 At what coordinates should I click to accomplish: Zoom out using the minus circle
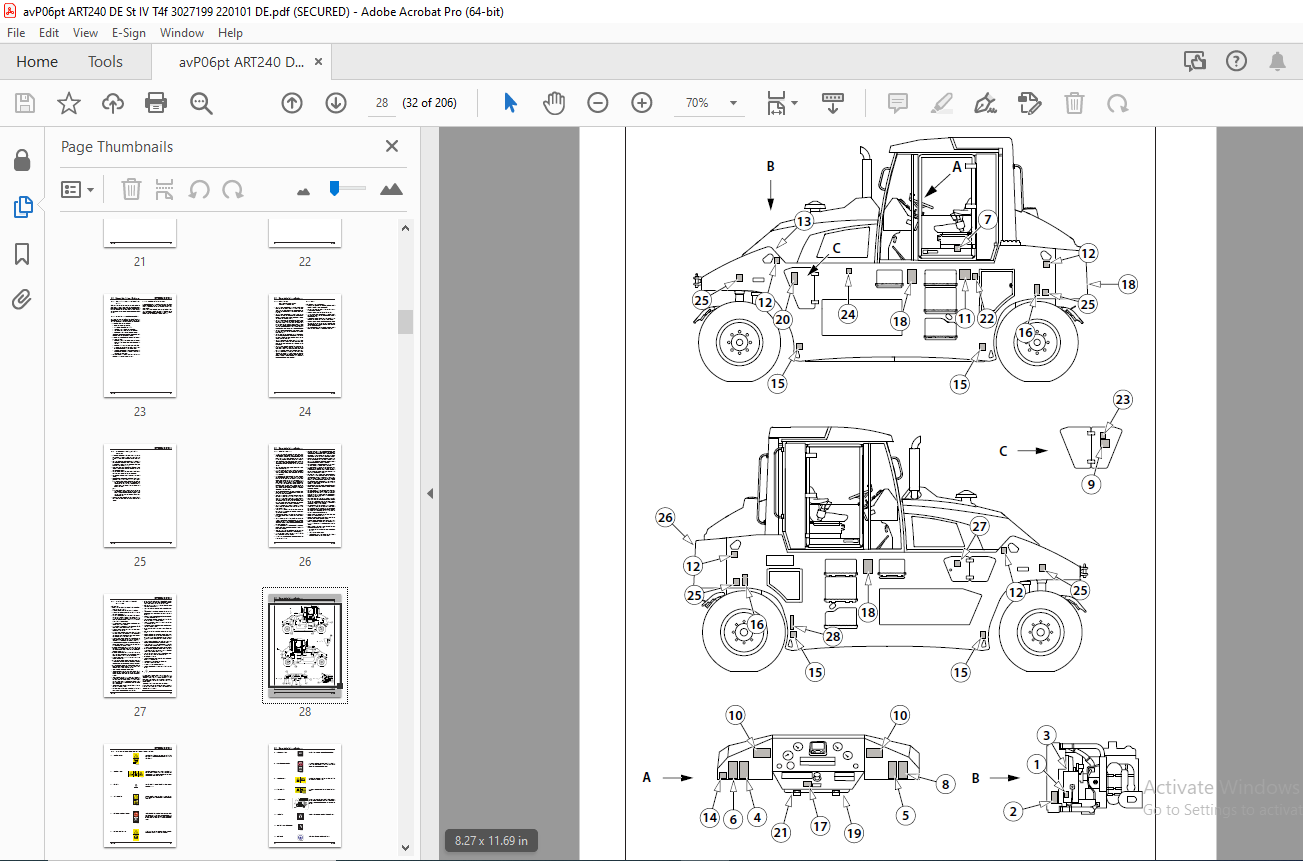pyautogui.click(x=598, y=103)
